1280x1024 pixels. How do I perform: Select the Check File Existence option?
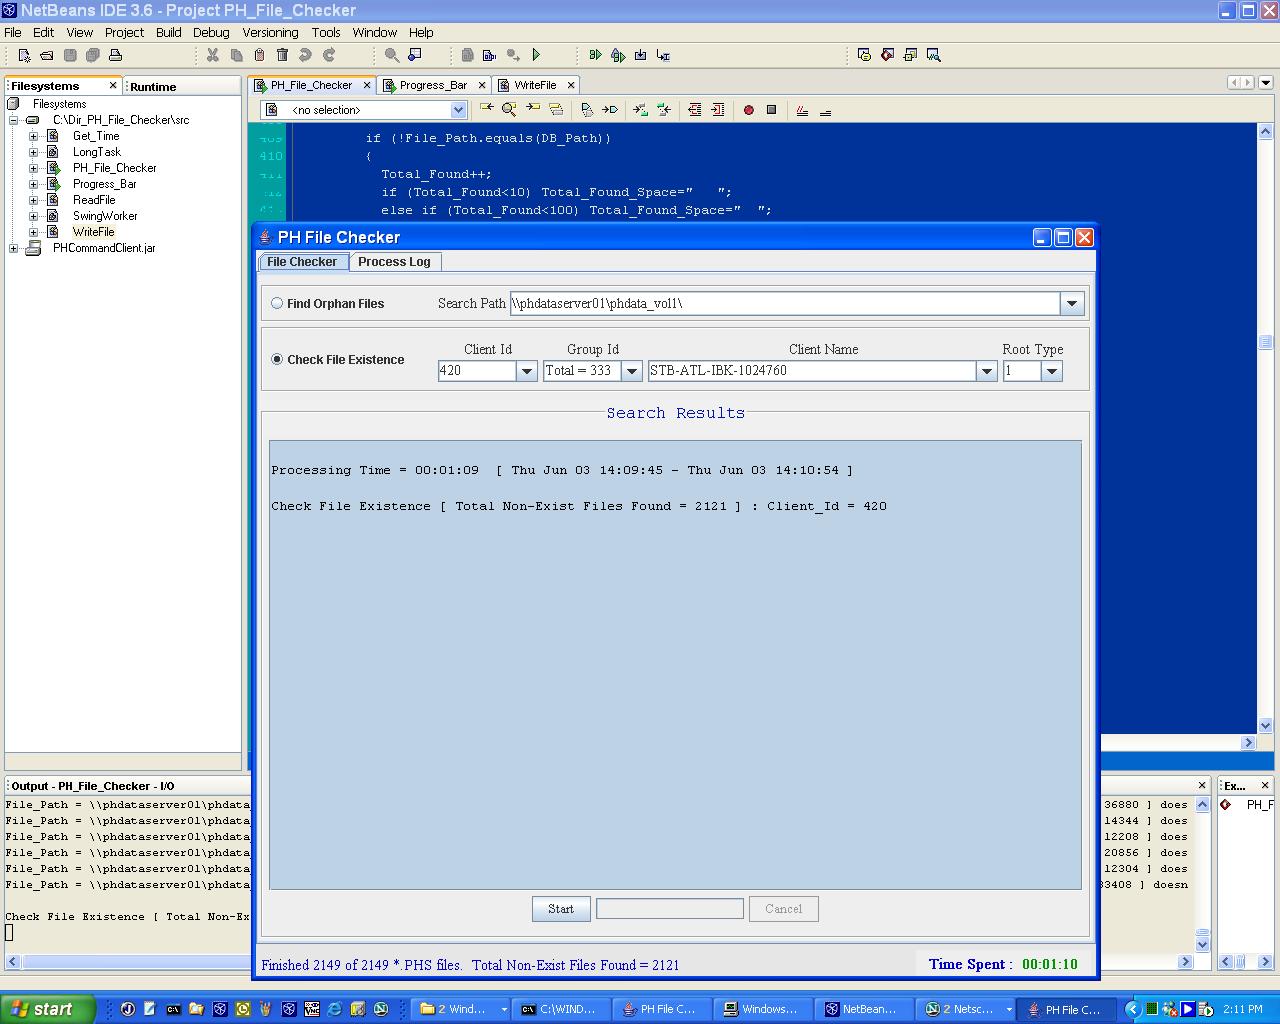click(337, 359)
